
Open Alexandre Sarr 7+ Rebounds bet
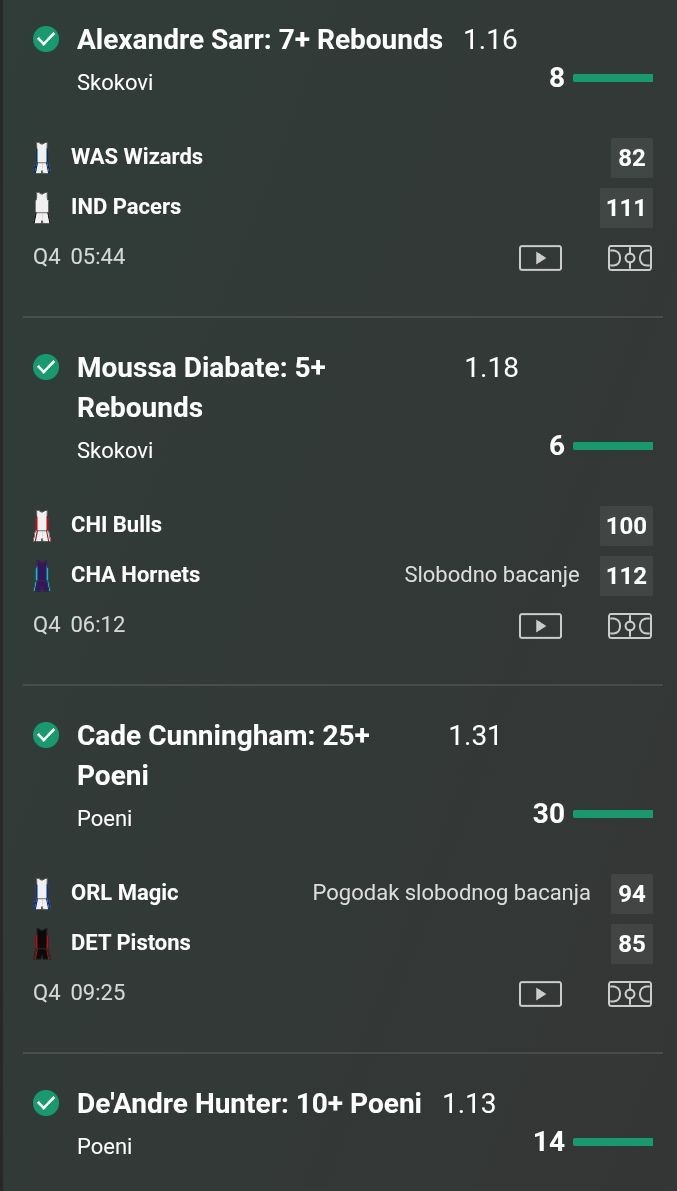click(259, 40)
